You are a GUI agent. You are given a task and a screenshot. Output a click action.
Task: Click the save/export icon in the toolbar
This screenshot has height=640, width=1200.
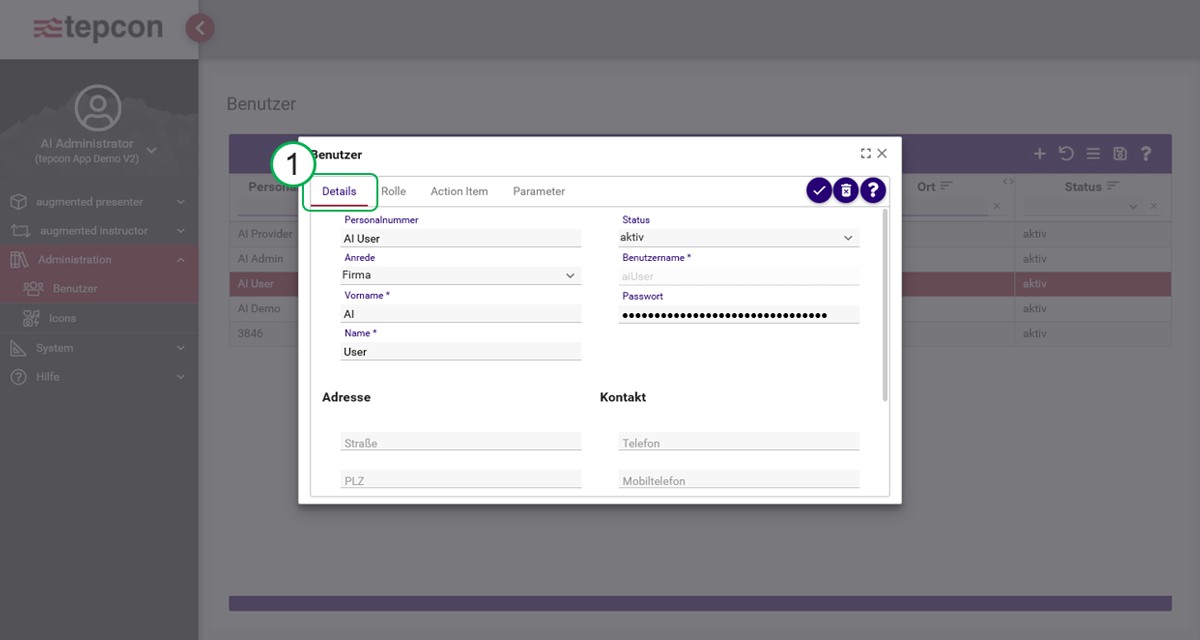1118,153
